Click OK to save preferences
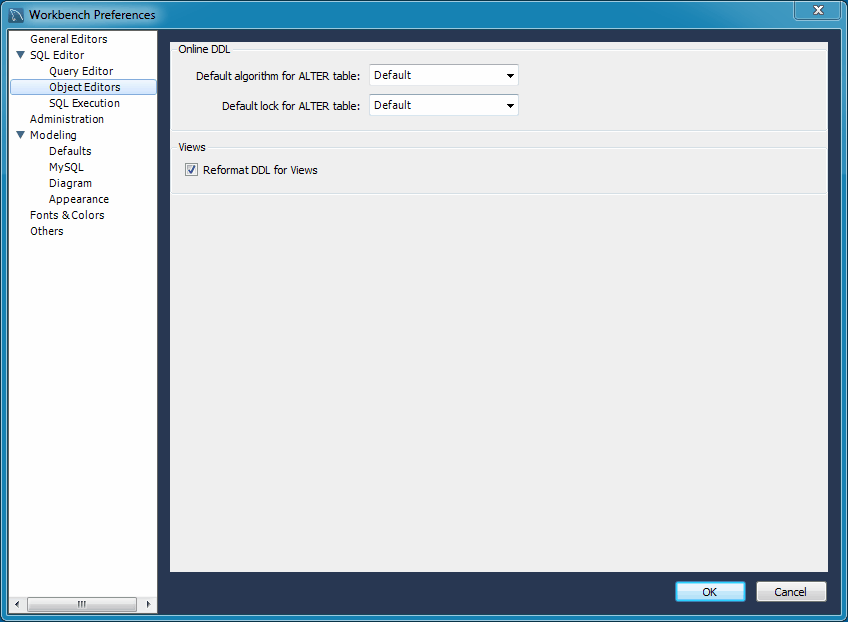Viewport: 848px width, 622px height. pyautogui.click(x=710, y=592)
